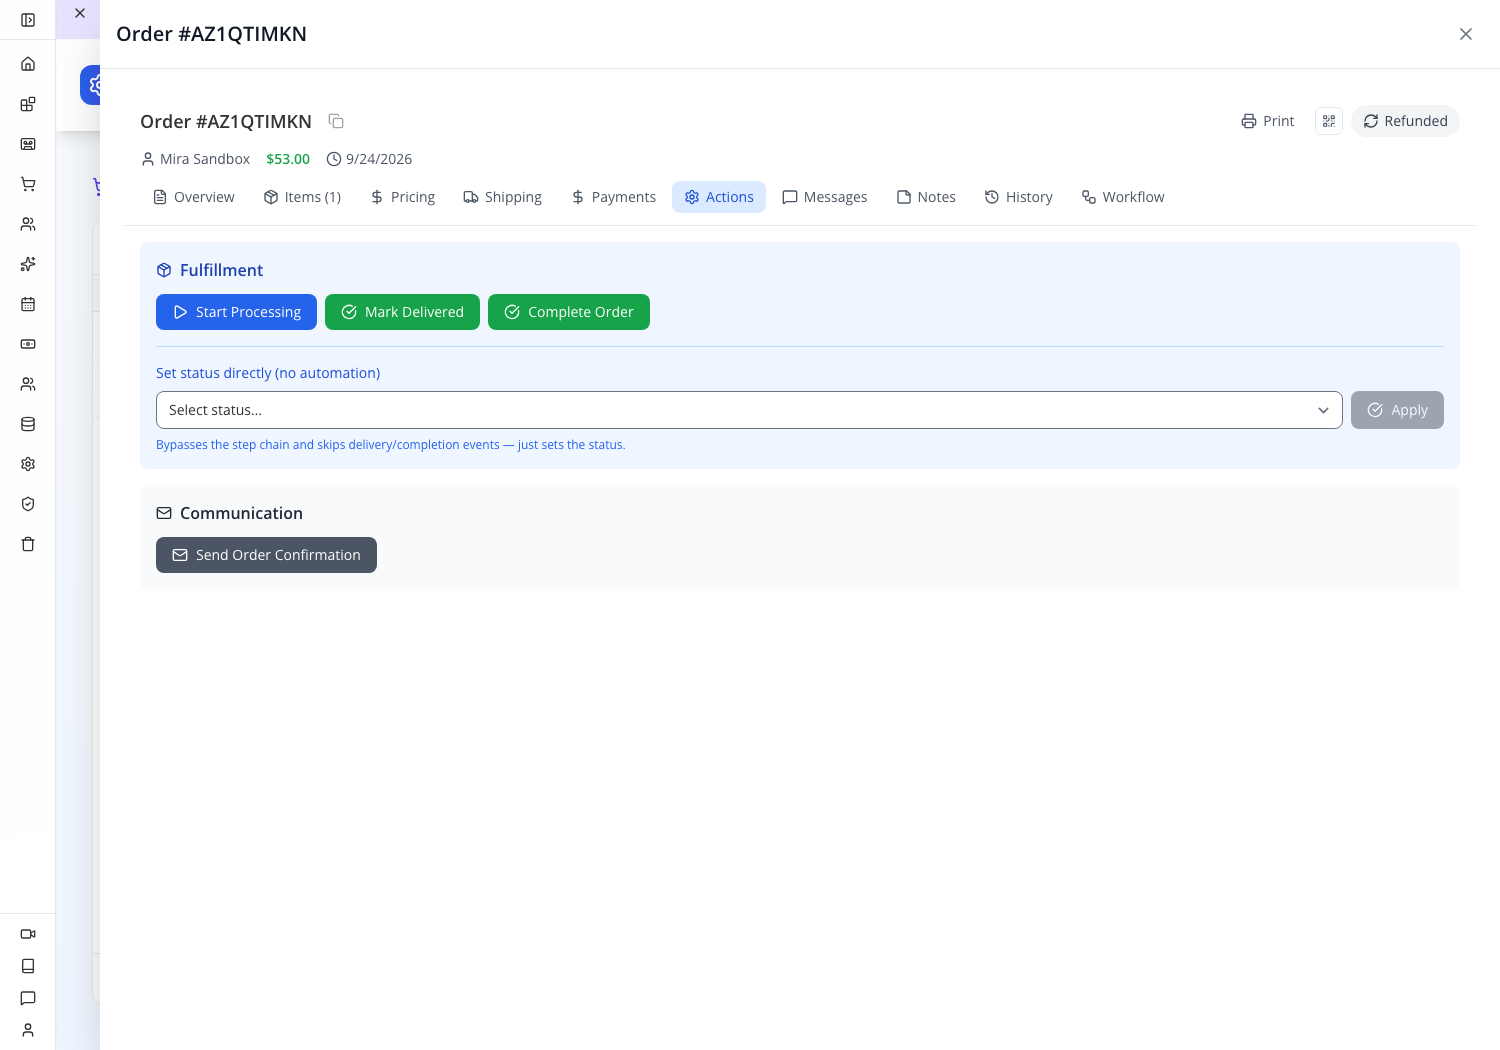Viewport: 1500px width, 1050px height.
Task: Open the database sidebar icon
Action: coord(28,424)
